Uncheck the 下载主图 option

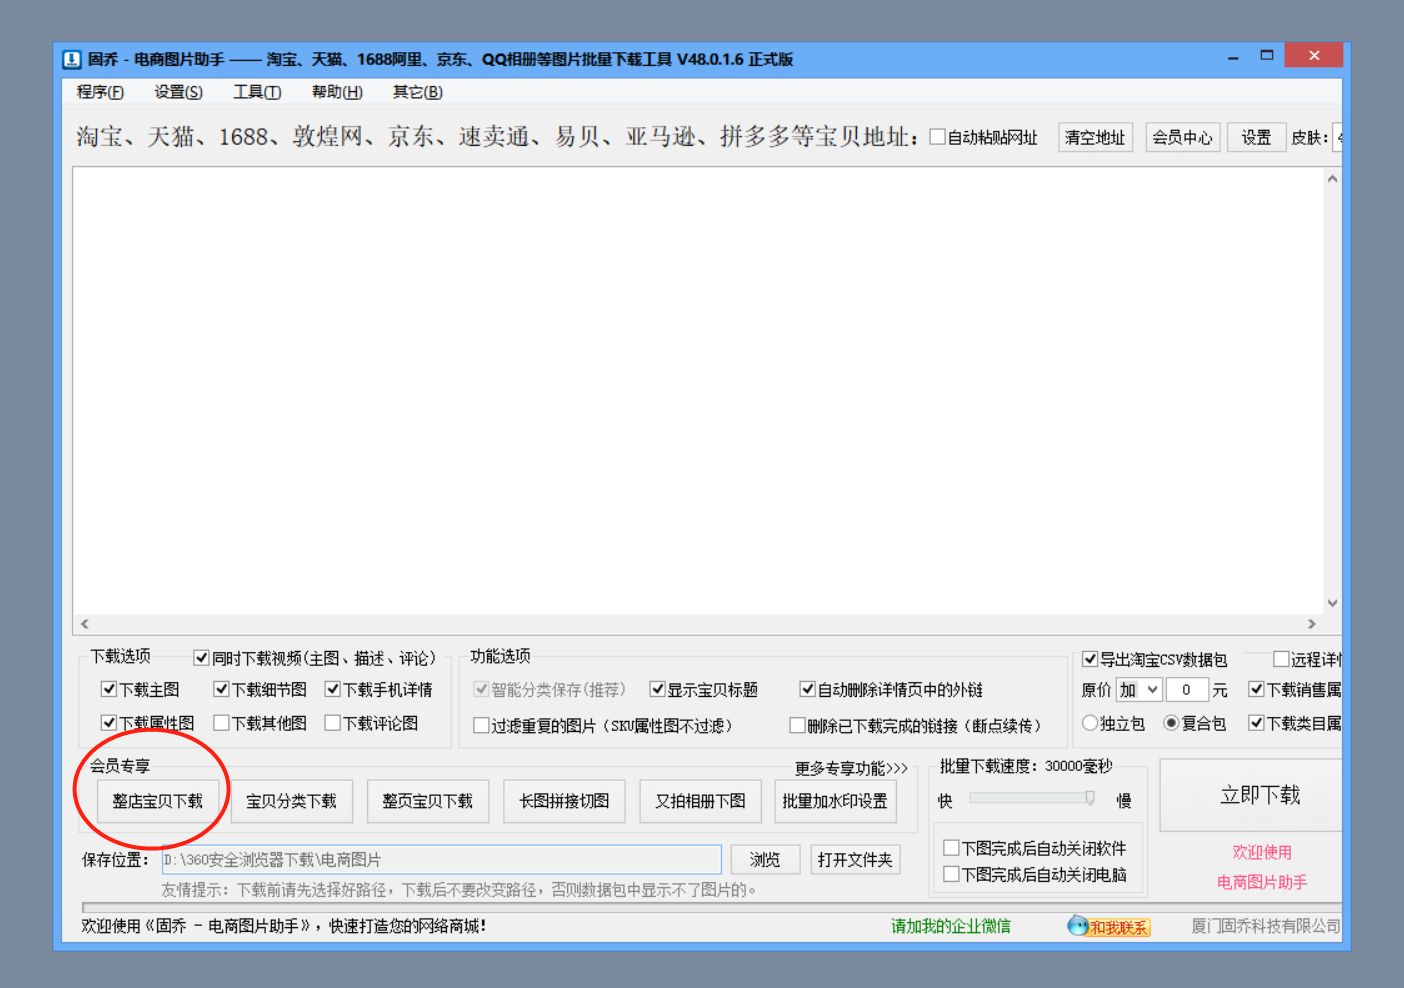pyautogui.click(x=108, y=689)
